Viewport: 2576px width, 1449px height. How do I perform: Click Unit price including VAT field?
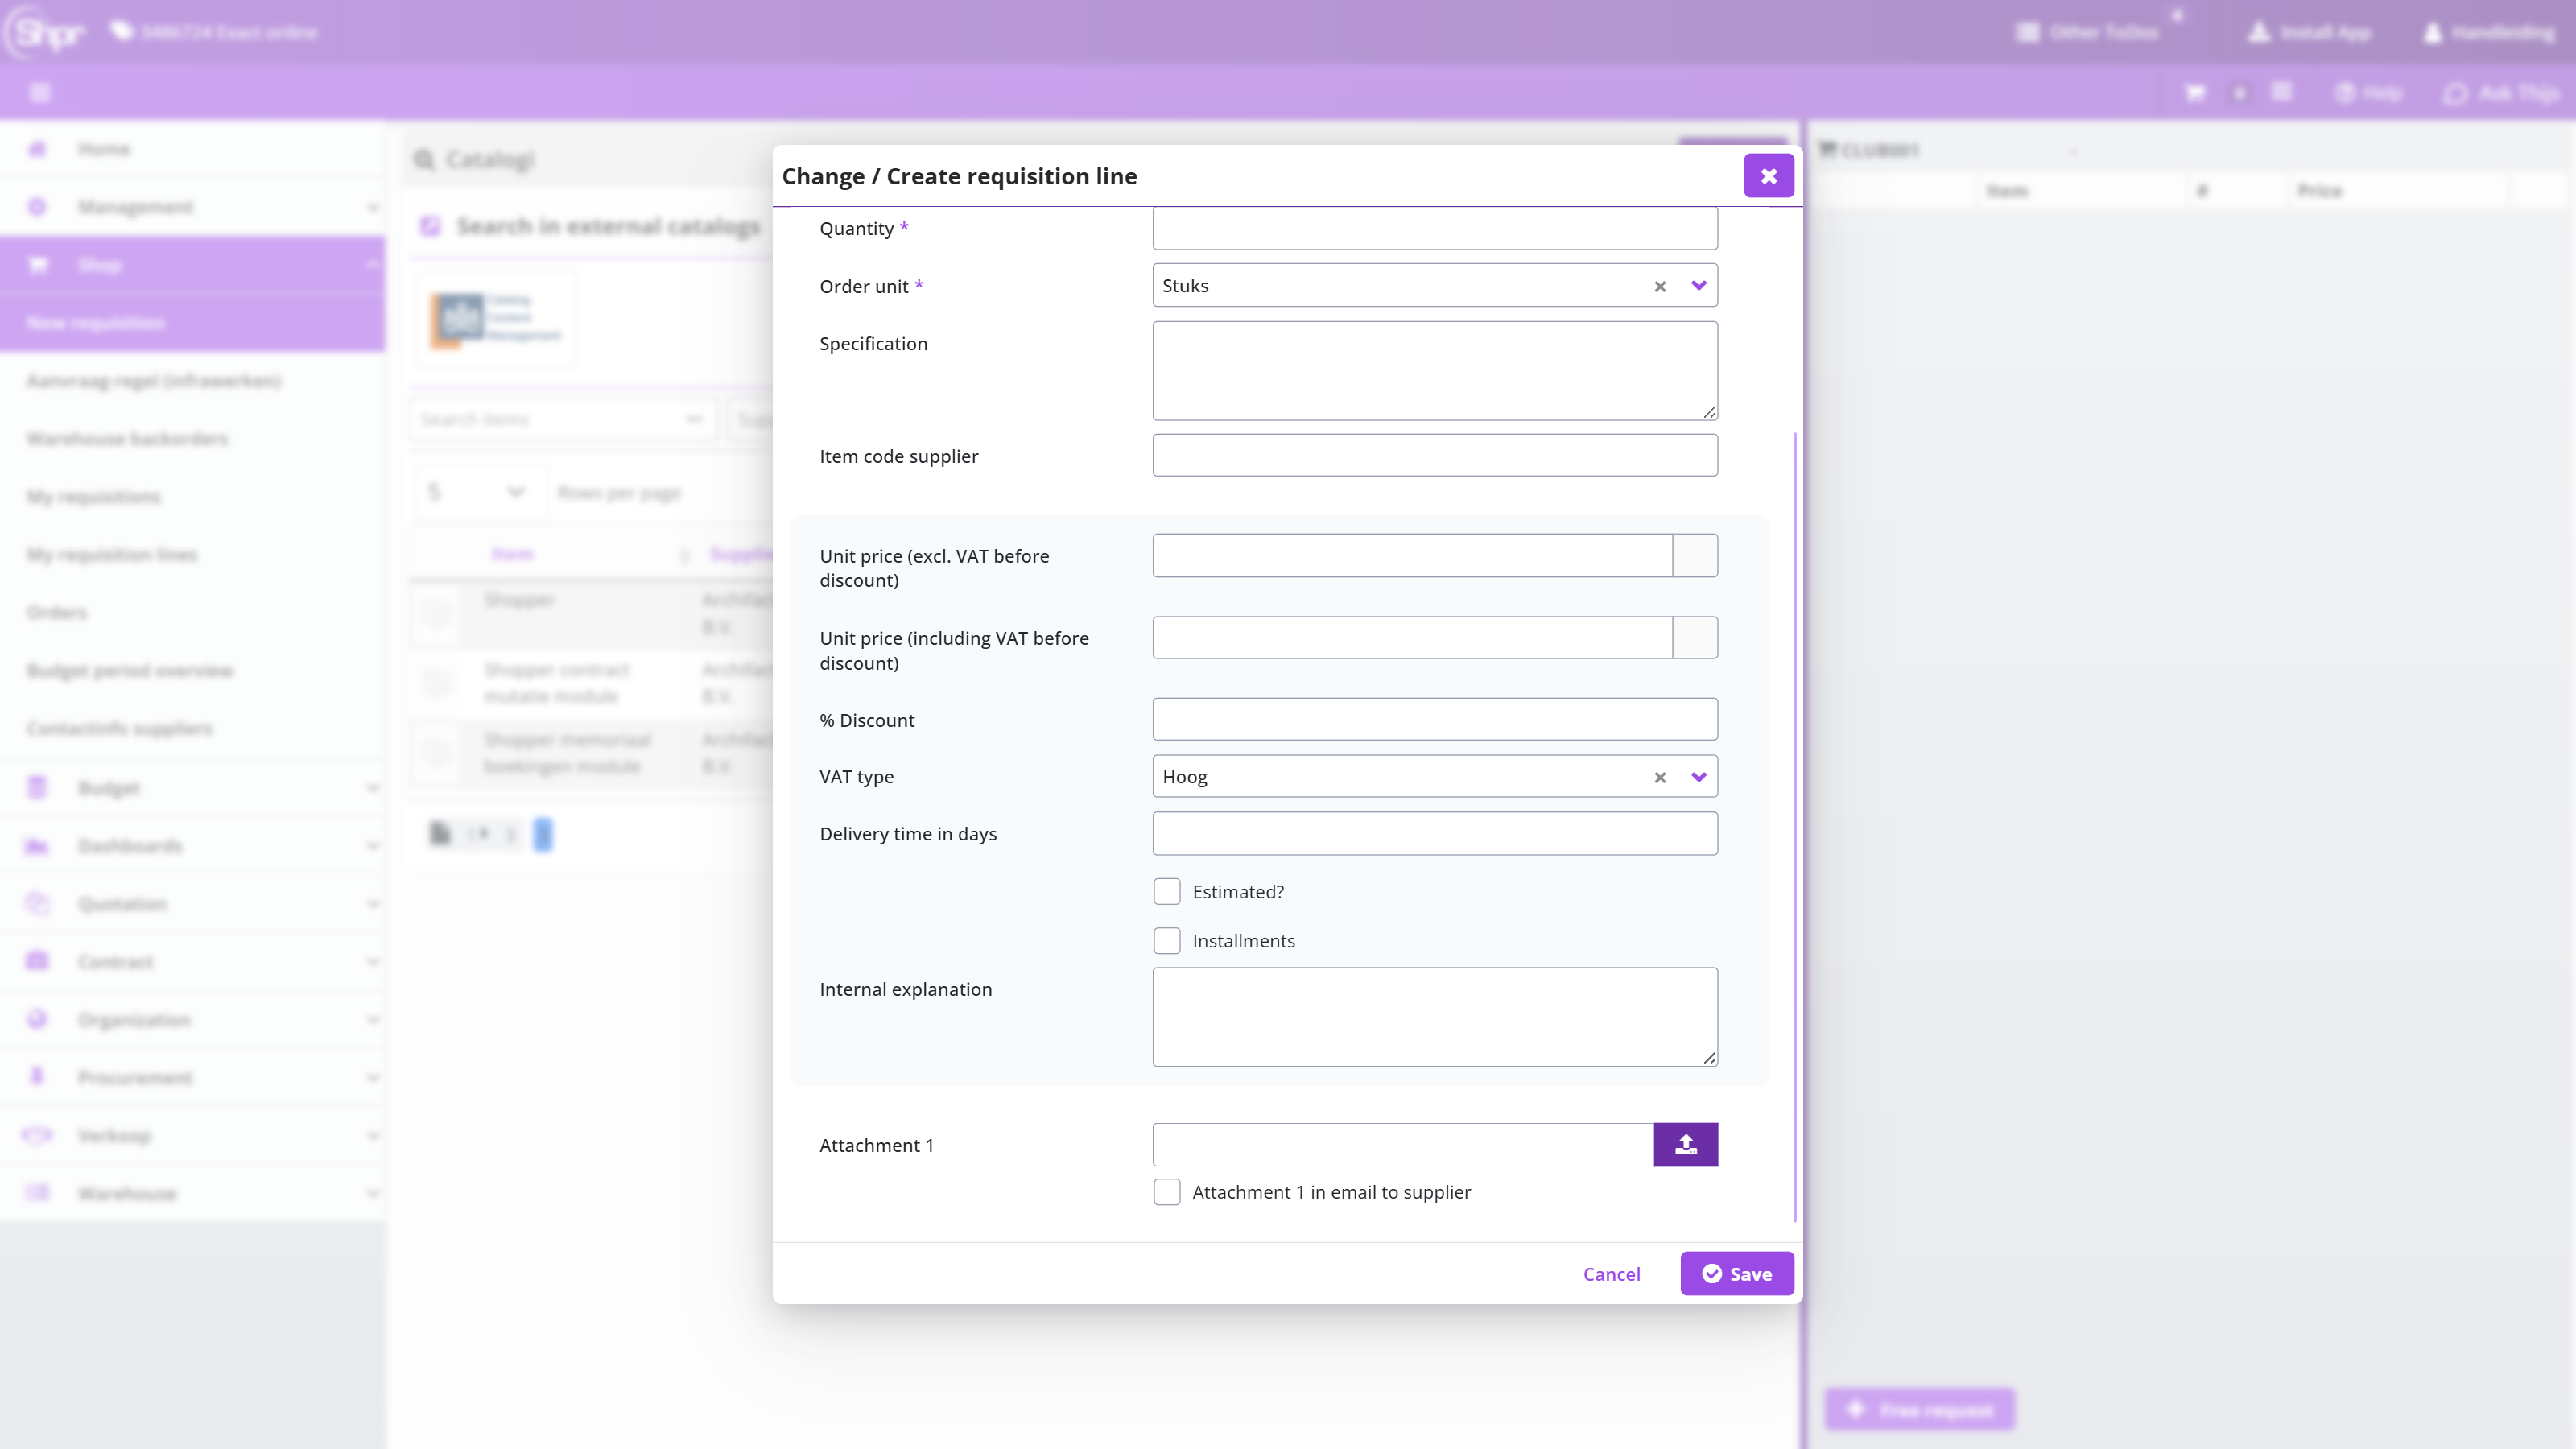[1412, 637]
